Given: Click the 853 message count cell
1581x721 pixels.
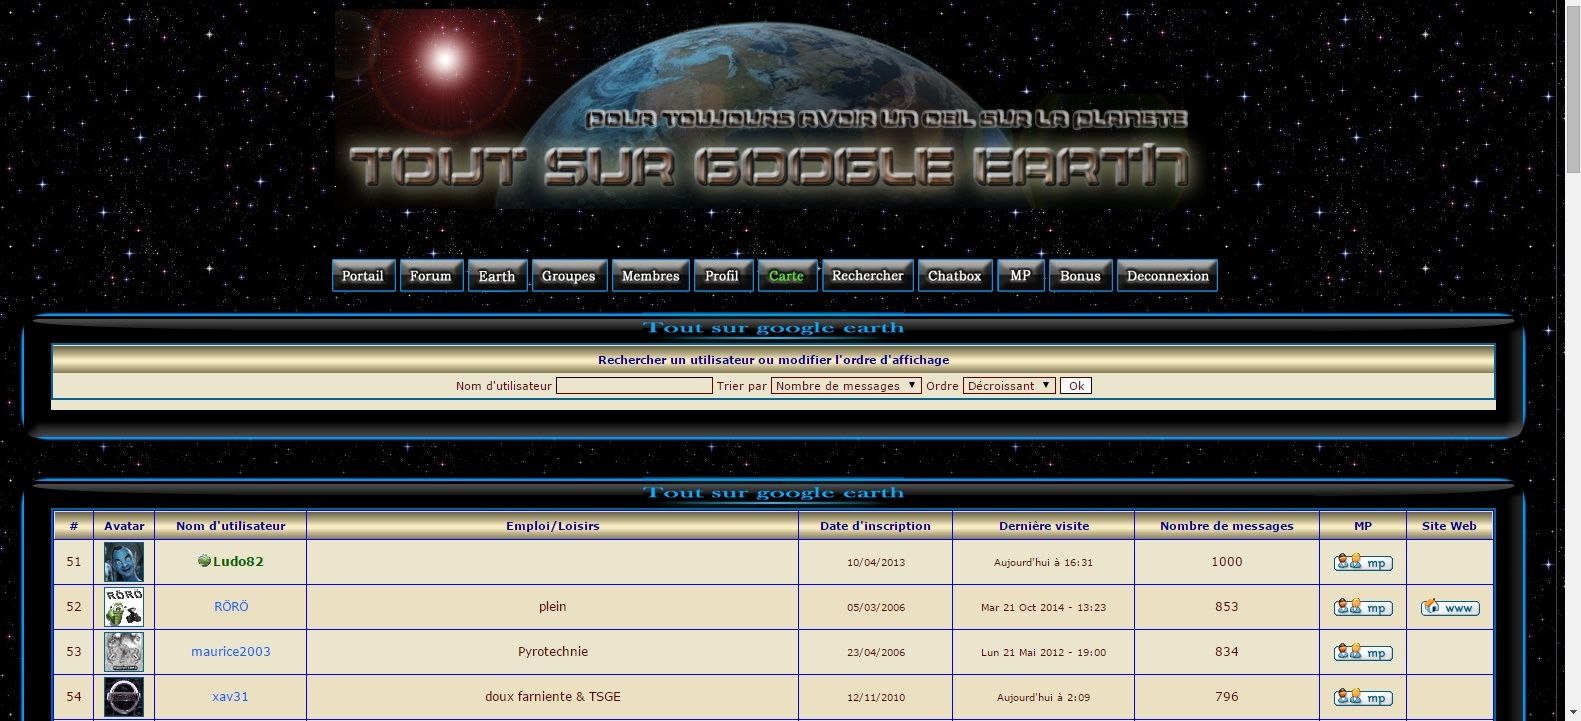Looking at the screenshot, I should point(1227,607).
